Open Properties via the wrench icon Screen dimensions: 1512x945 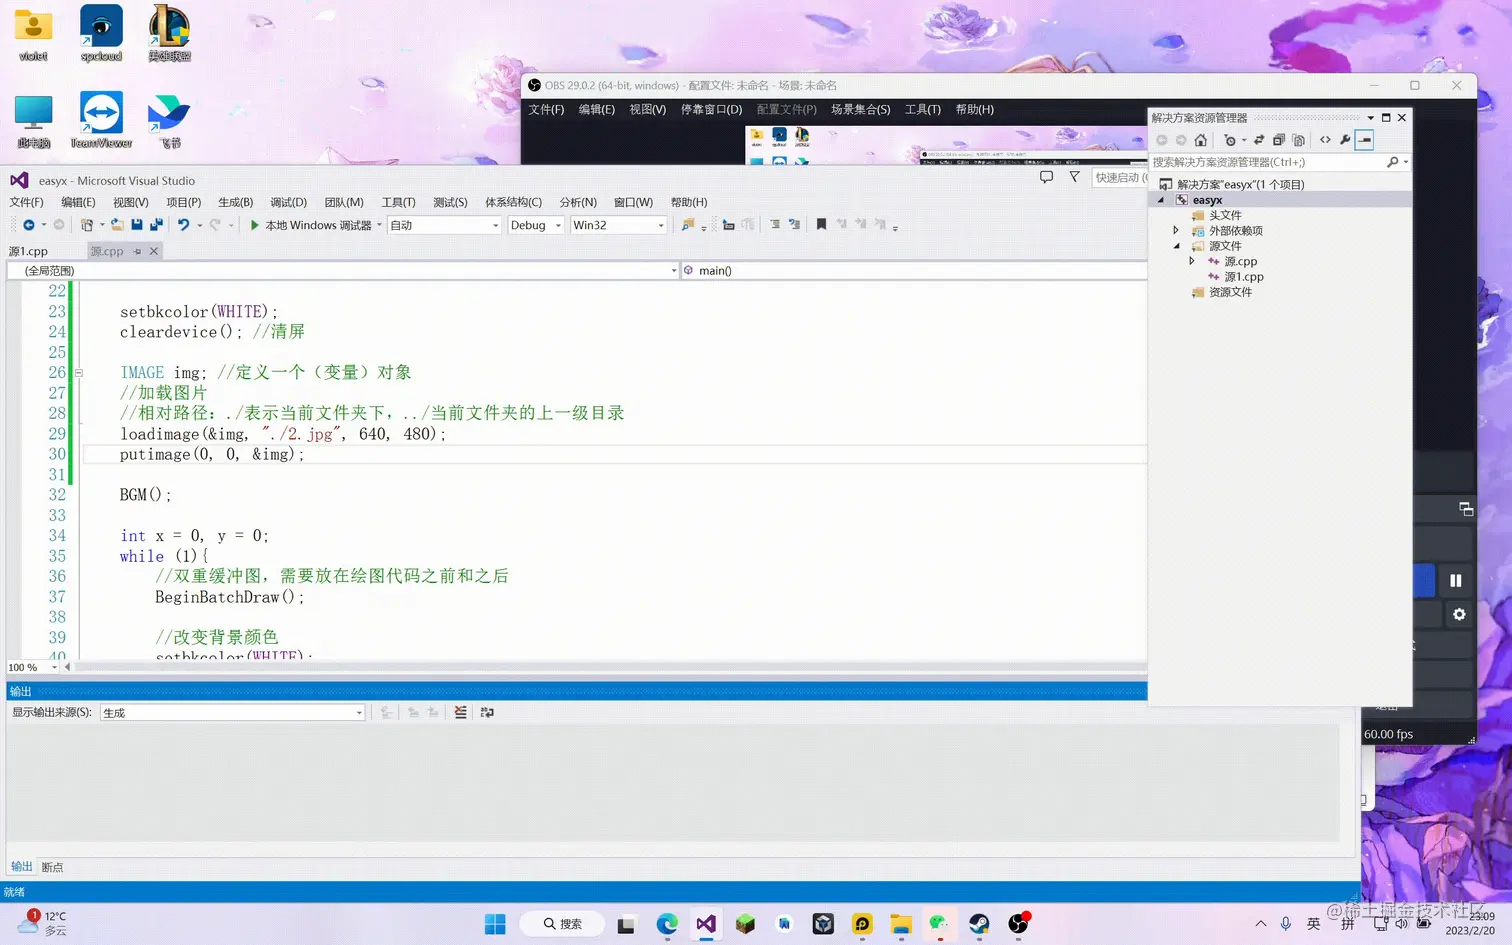click(1345, 140)
